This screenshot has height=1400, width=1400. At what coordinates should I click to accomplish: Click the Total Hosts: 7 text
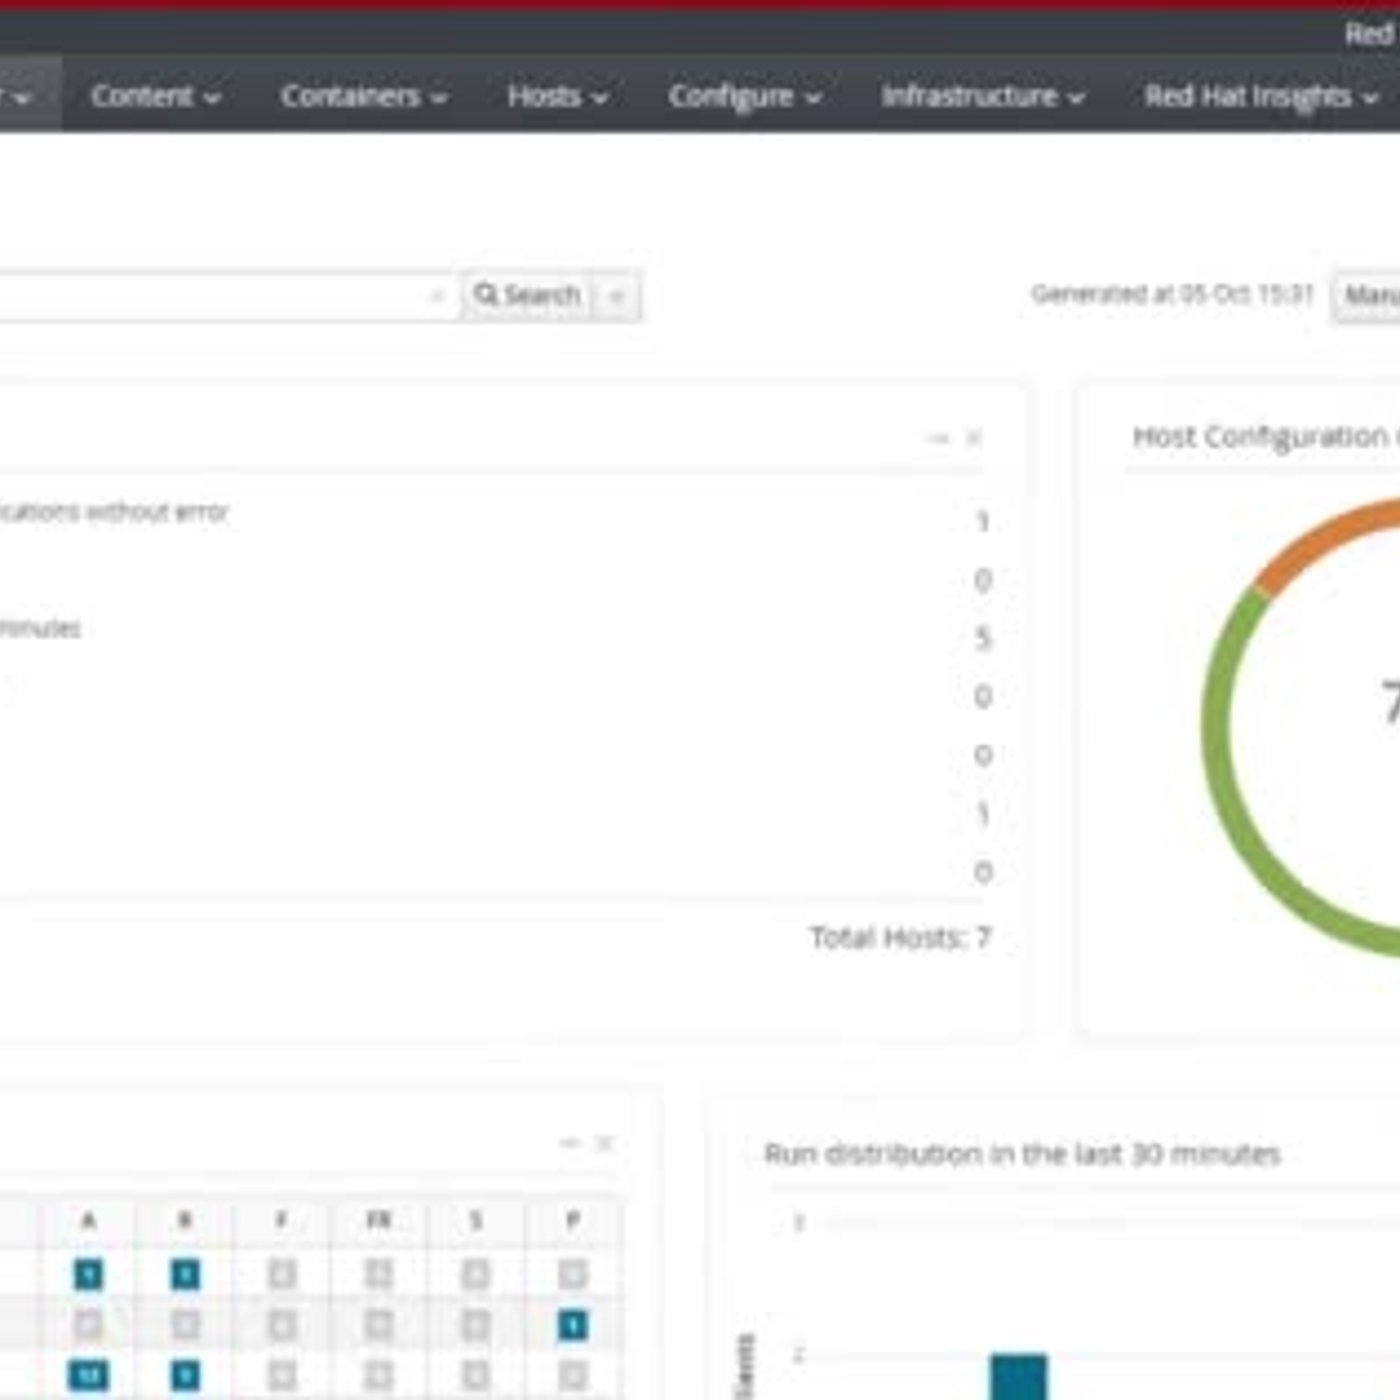pyautogui.click(x=900, y=937)
